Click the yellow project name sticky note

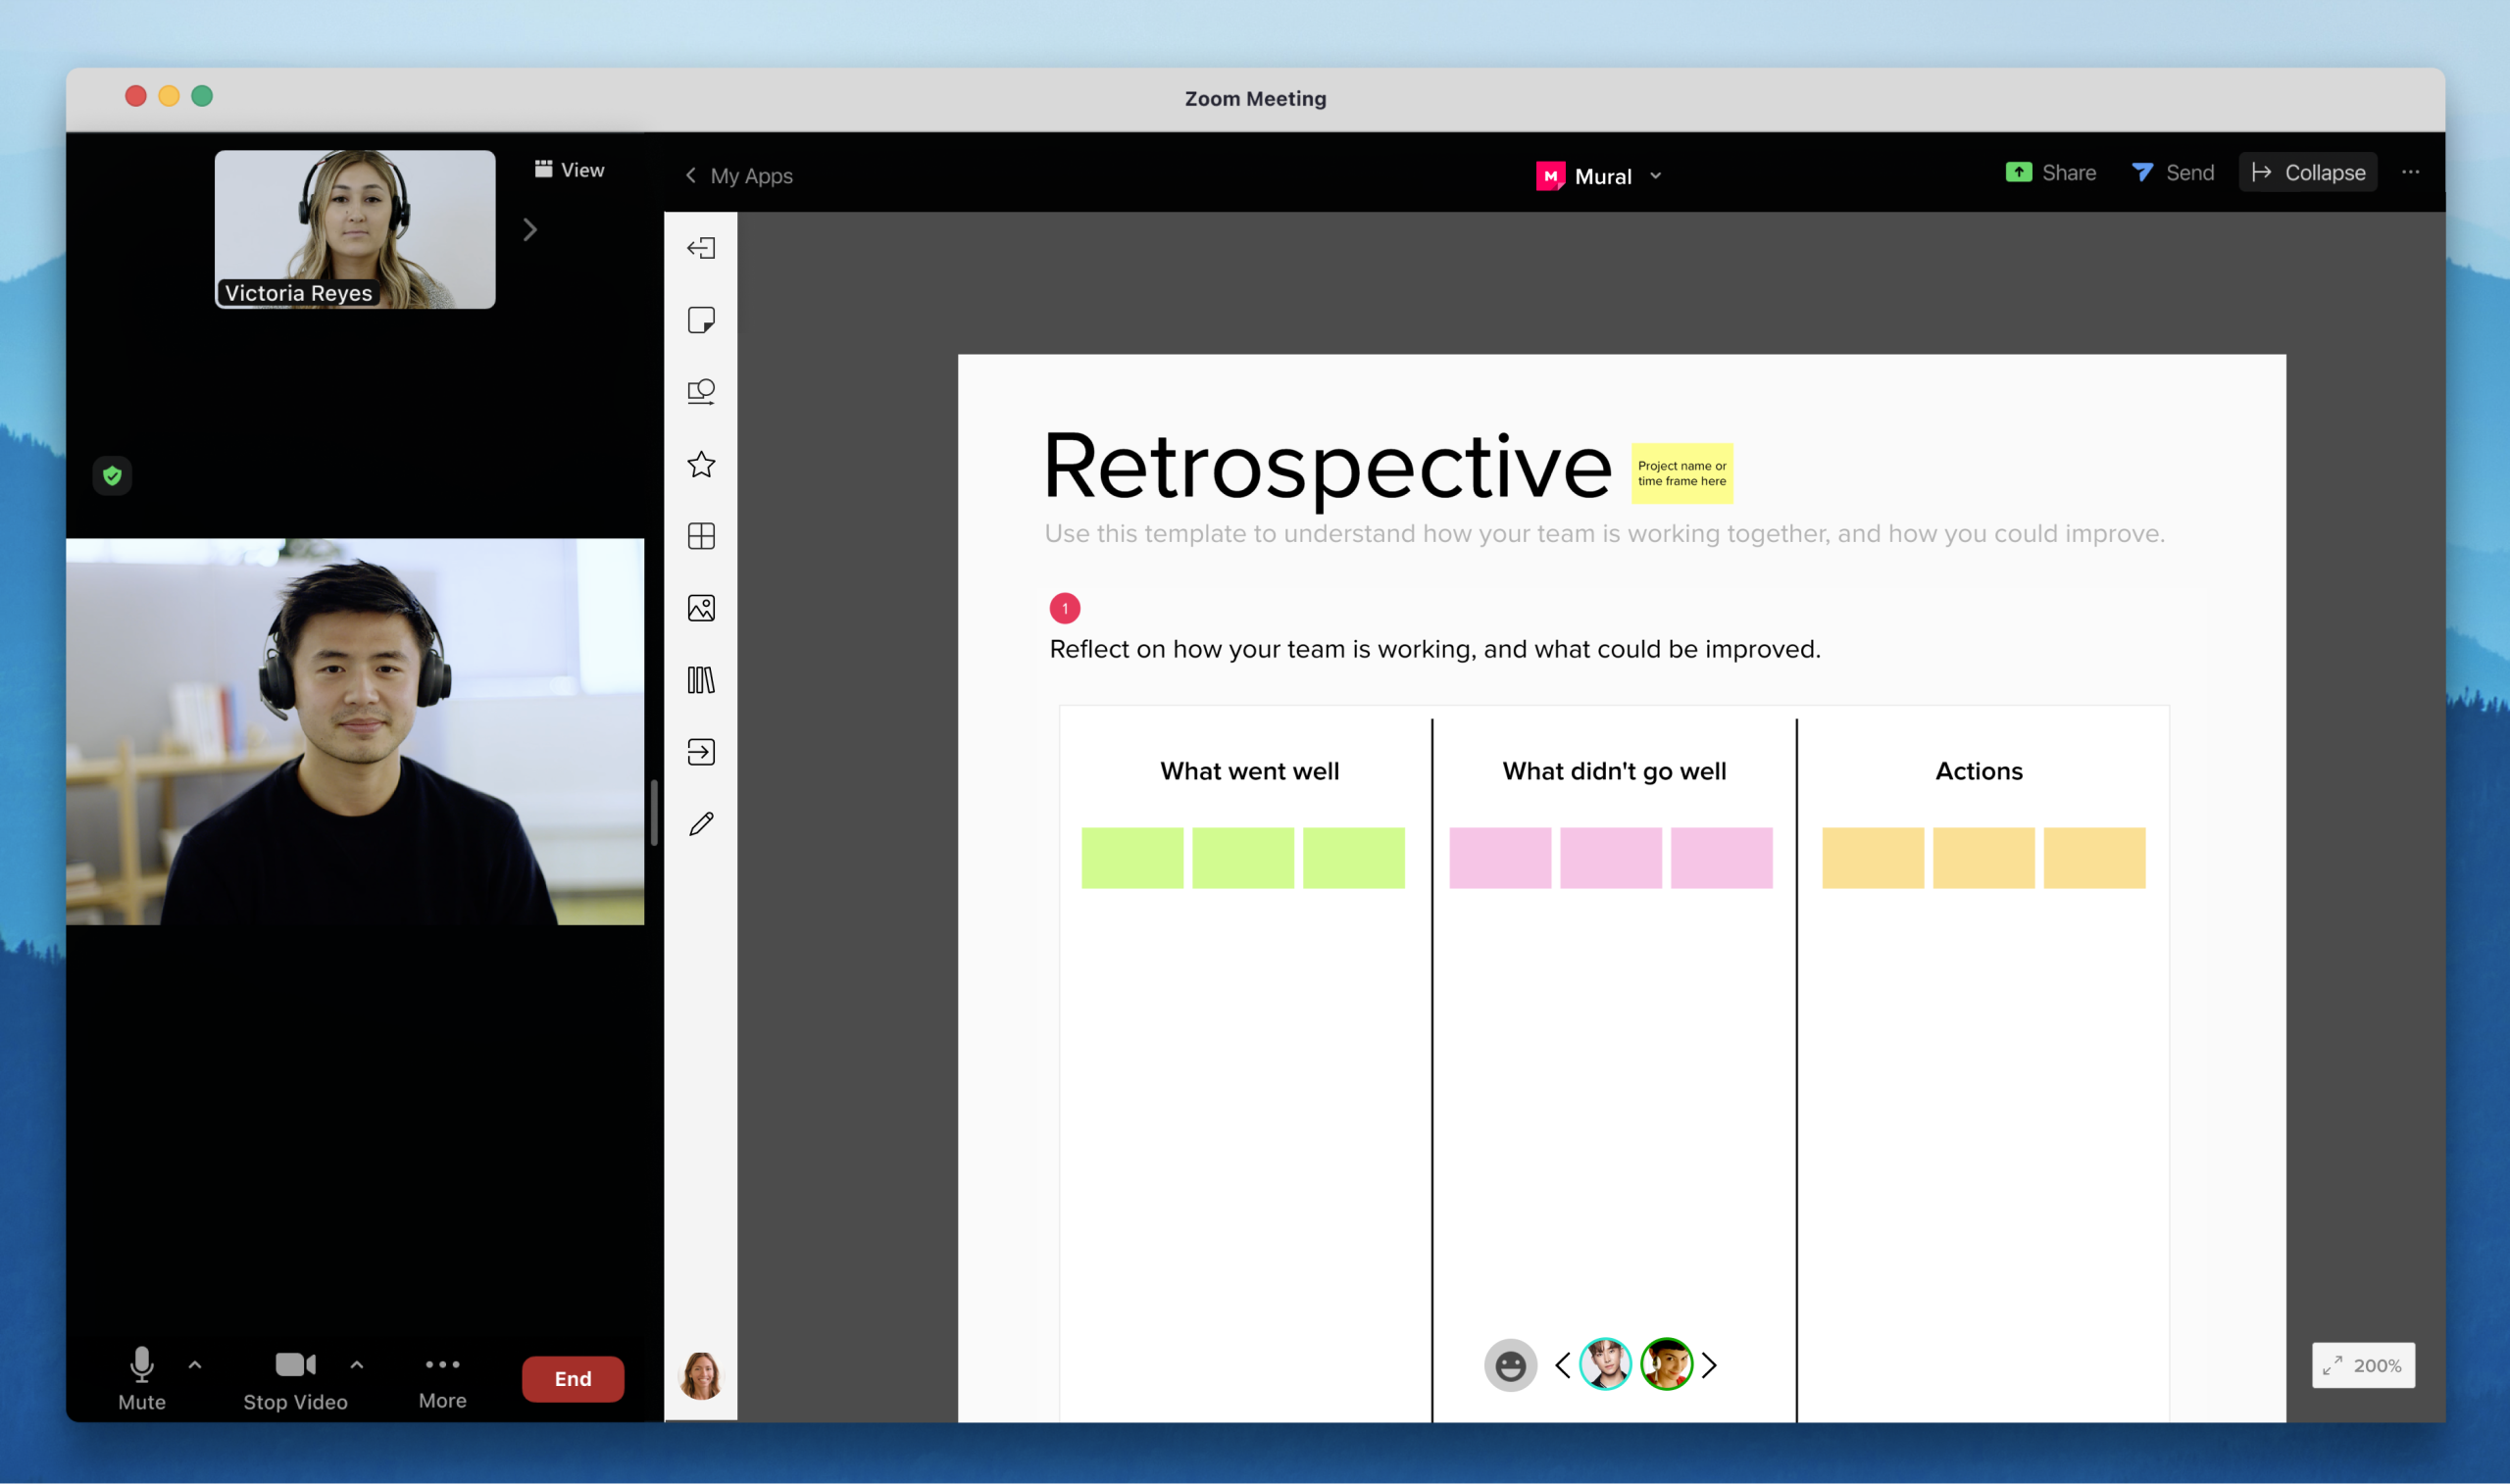pos(1682,473)
